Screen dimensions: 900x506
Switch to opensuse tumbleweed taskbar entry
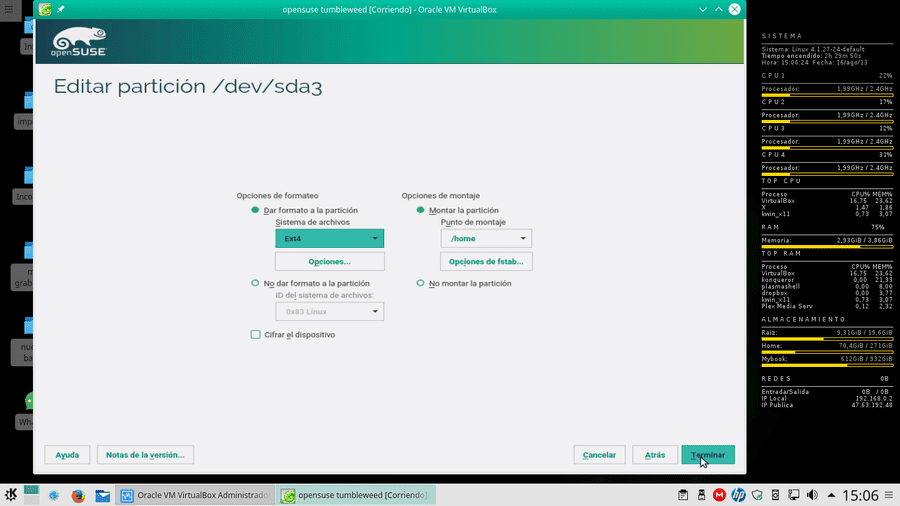coord(356,495)
